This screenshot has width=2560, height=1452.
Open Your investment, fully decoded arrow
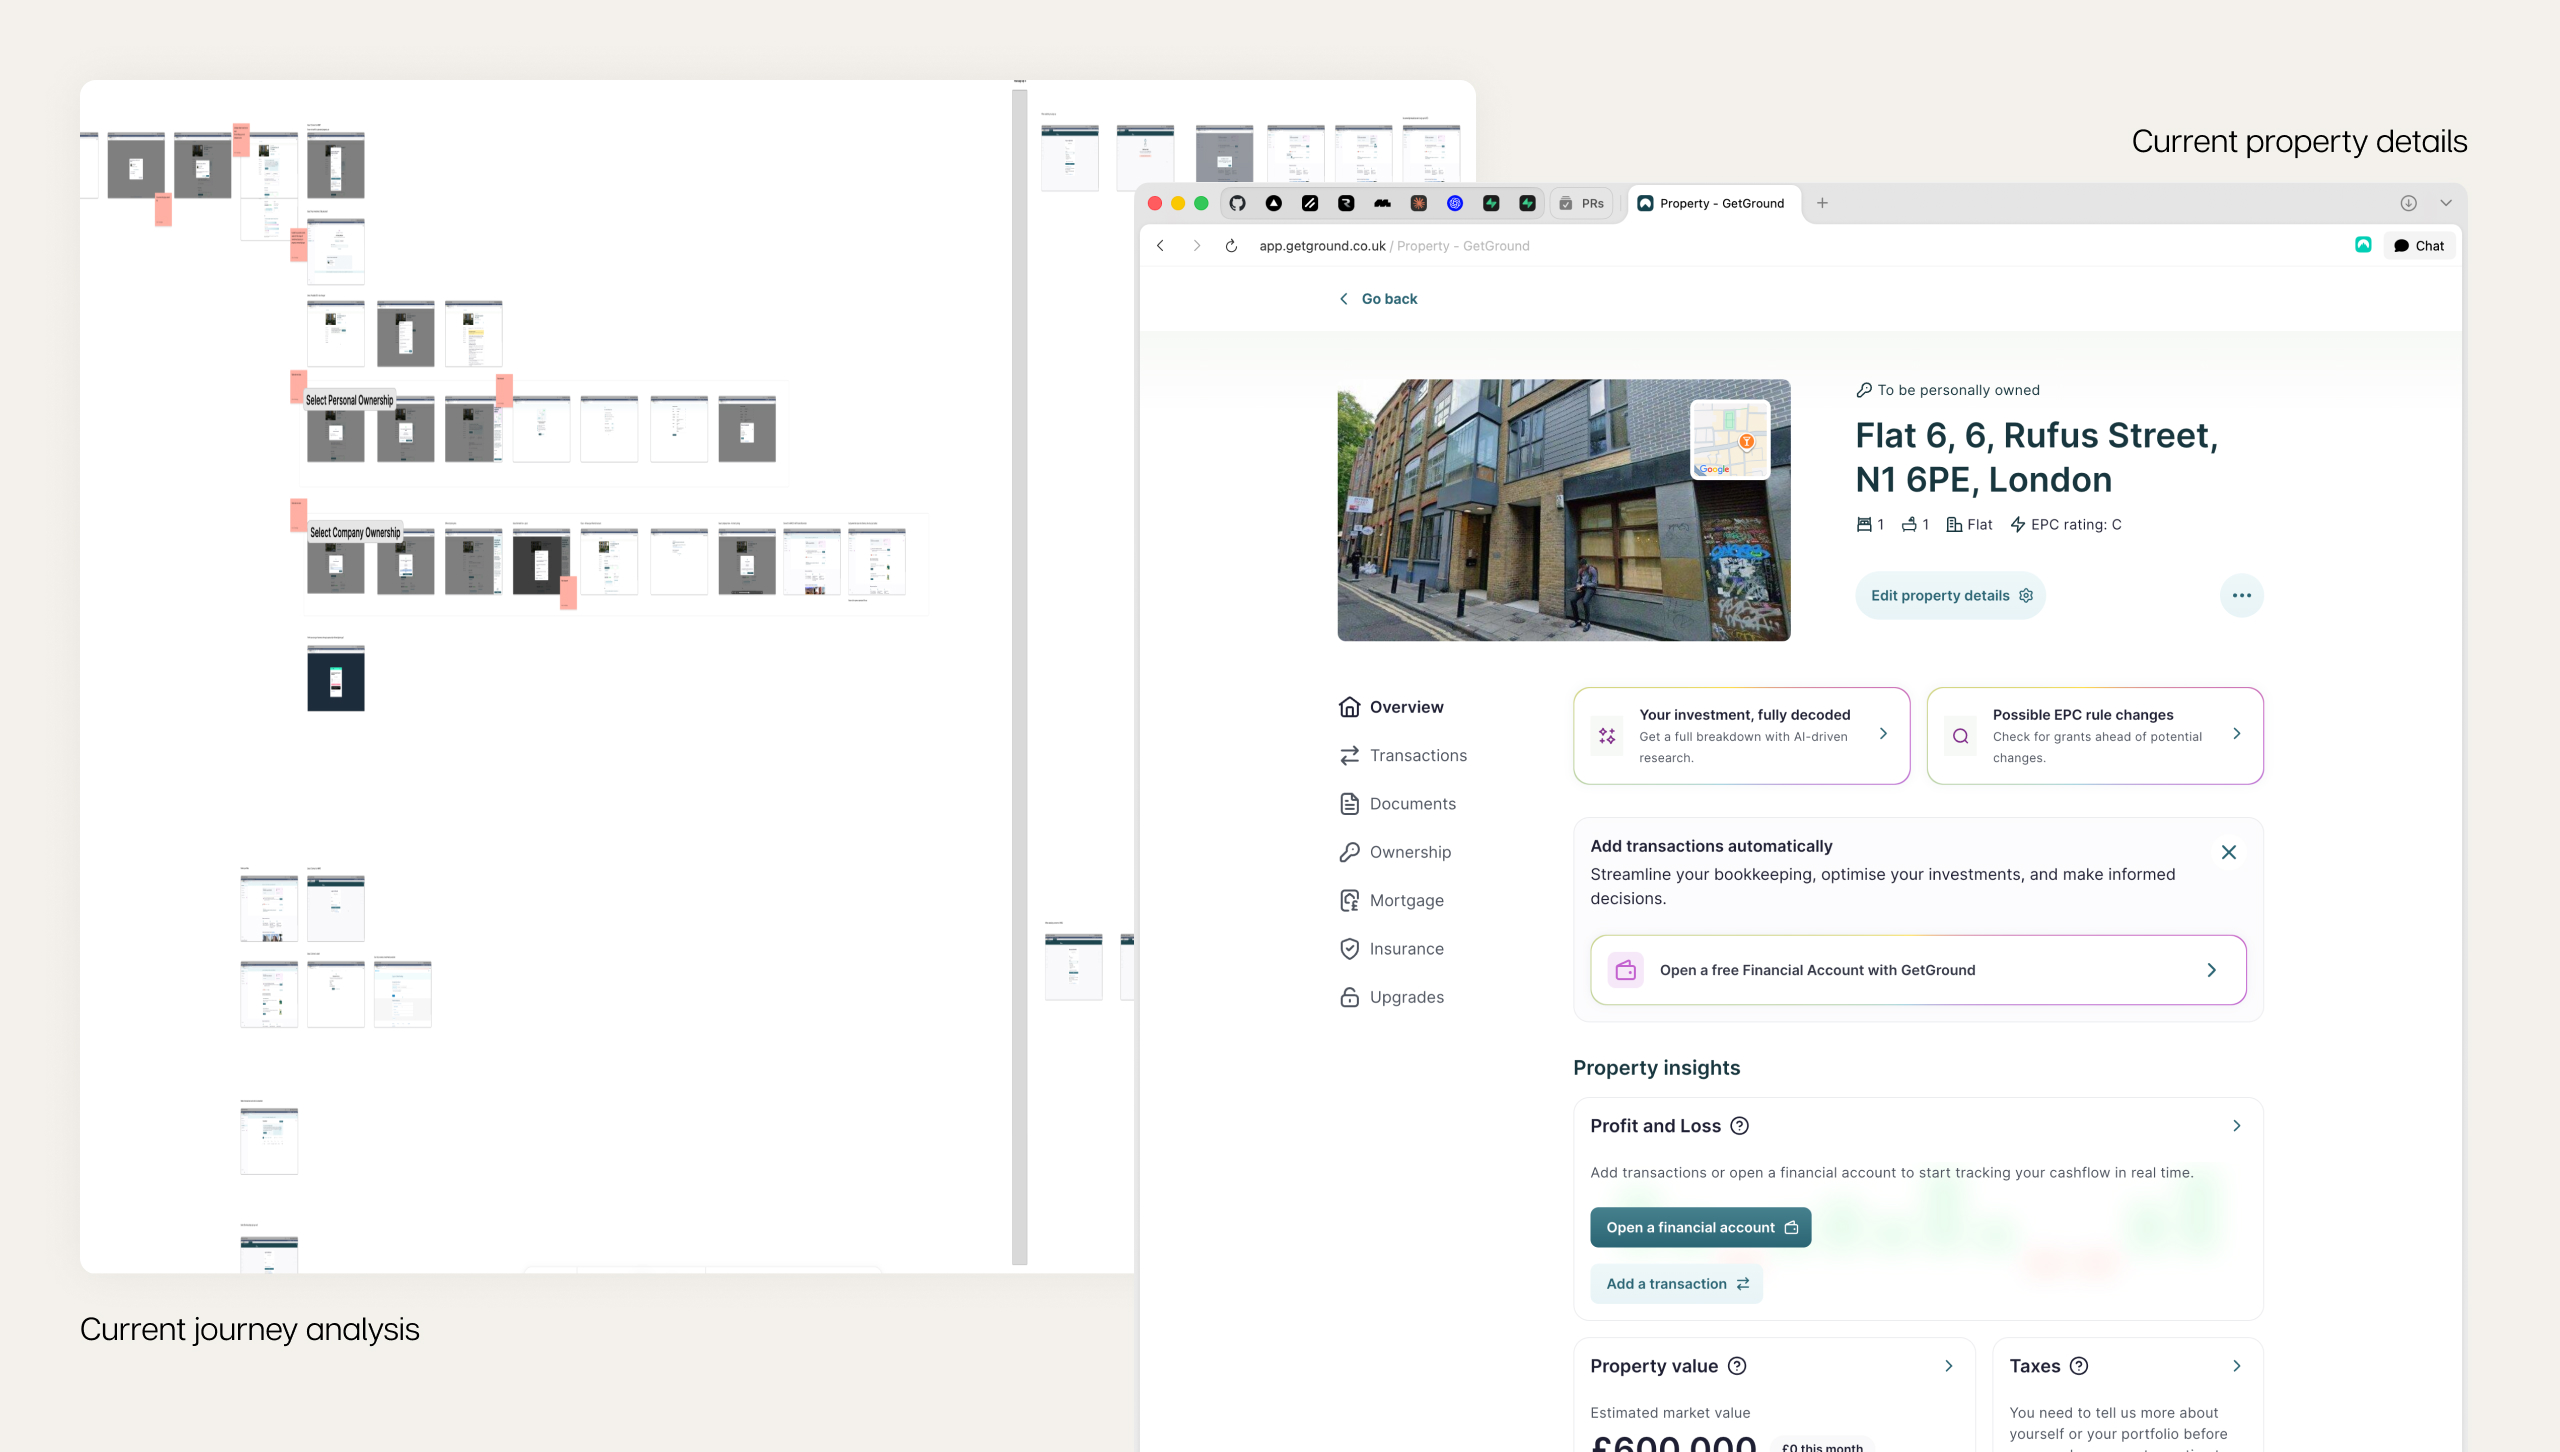[1883, 734]
